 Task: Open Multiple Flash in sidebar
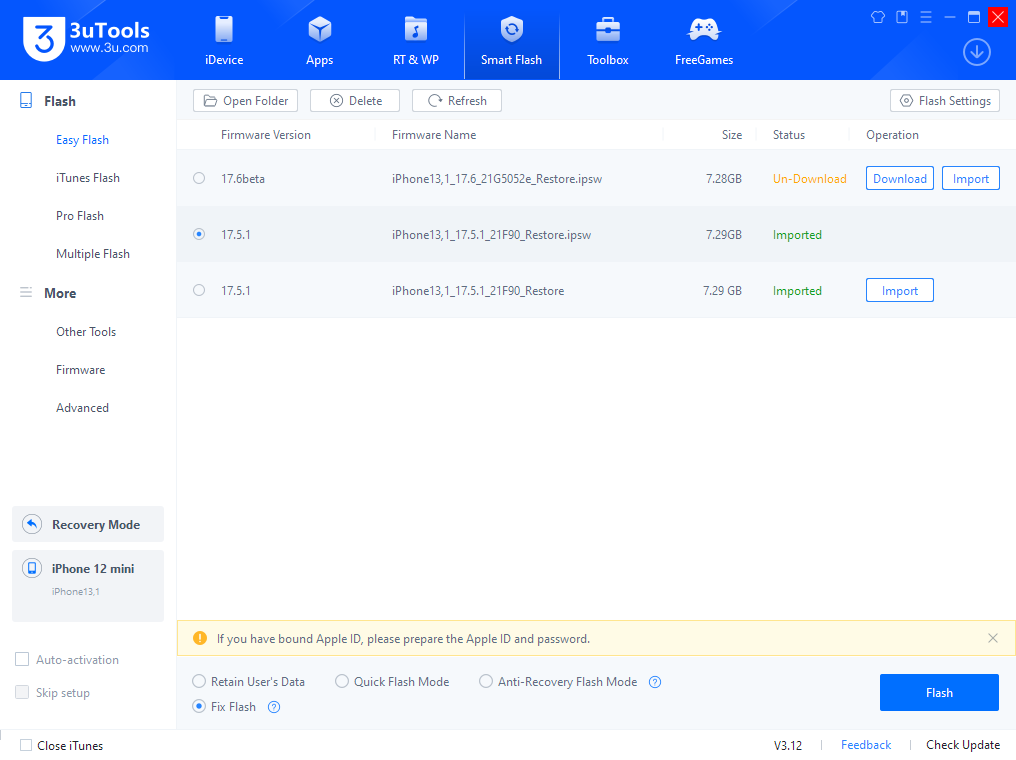[93, 254]
